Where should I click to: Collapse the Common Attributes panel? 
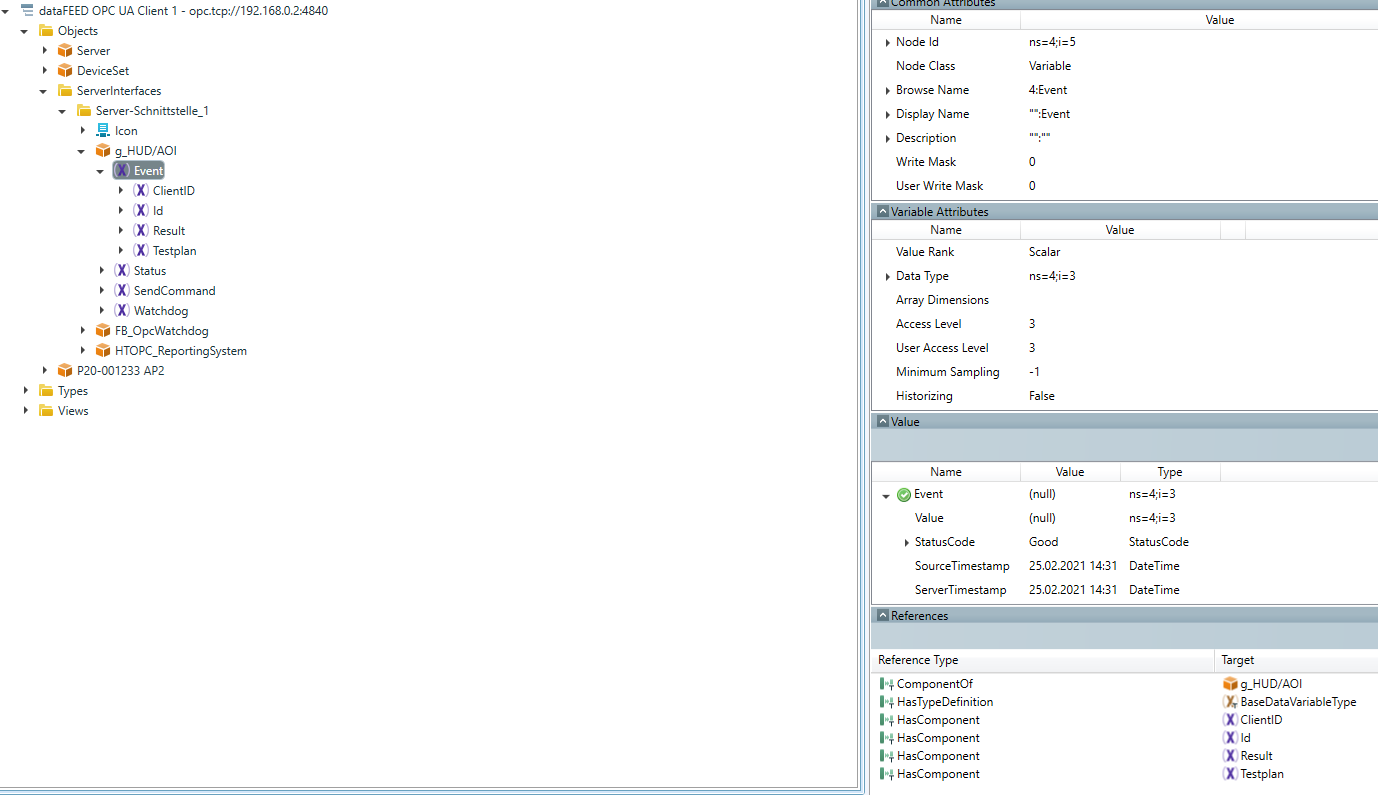click(883, 4)
